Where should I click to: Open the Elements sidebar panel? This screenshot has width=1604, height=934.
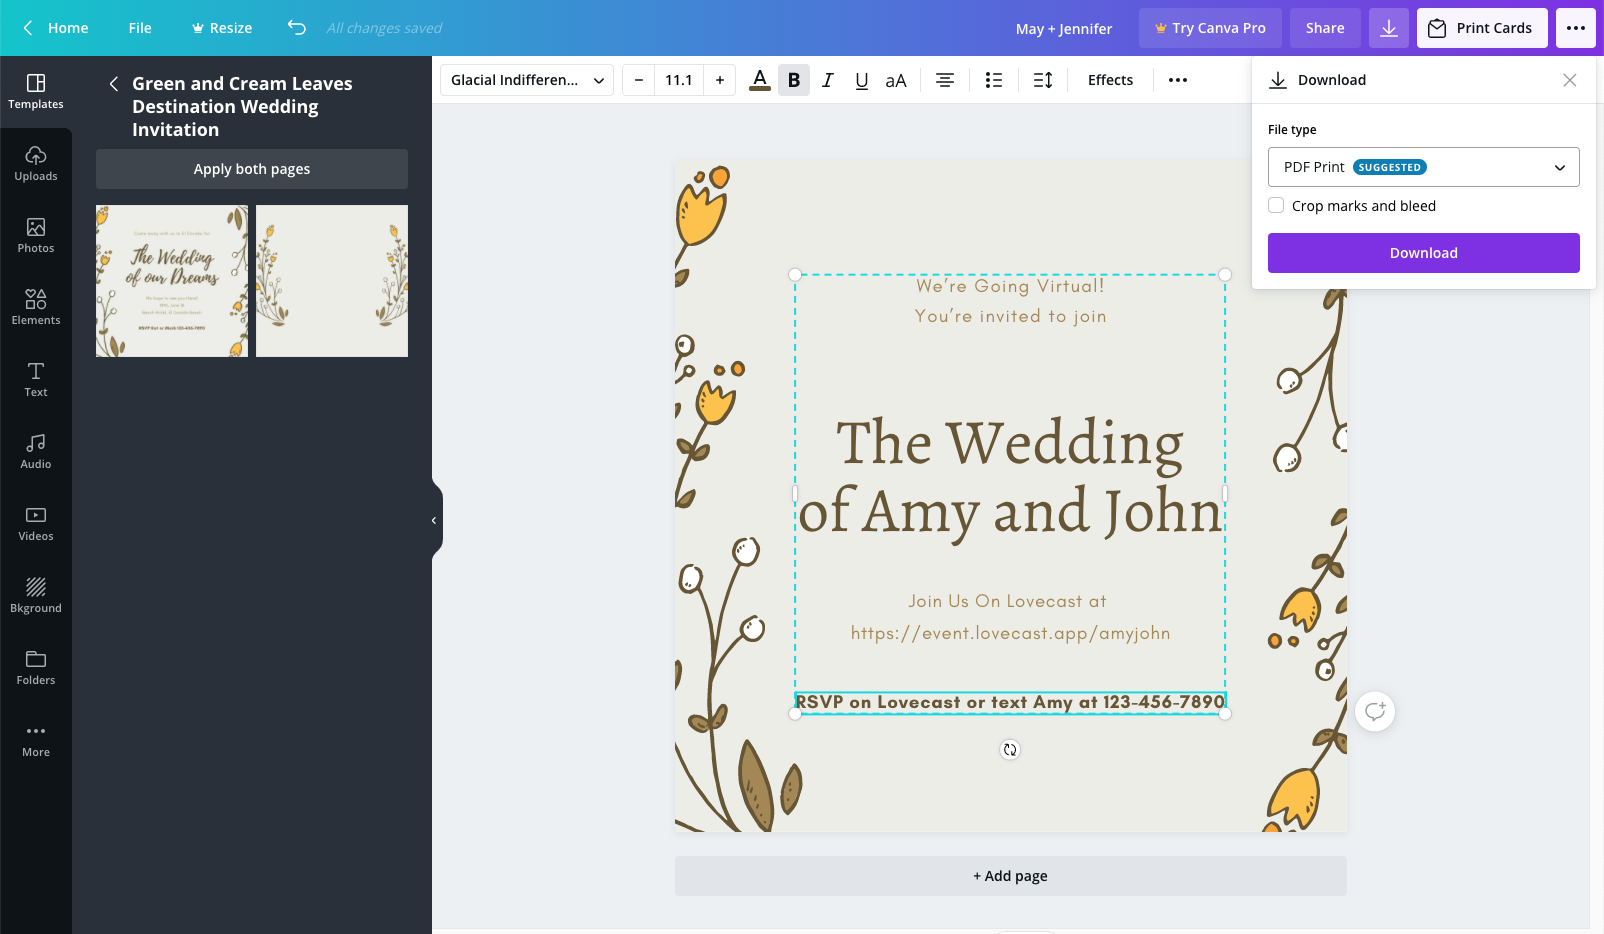36,308
